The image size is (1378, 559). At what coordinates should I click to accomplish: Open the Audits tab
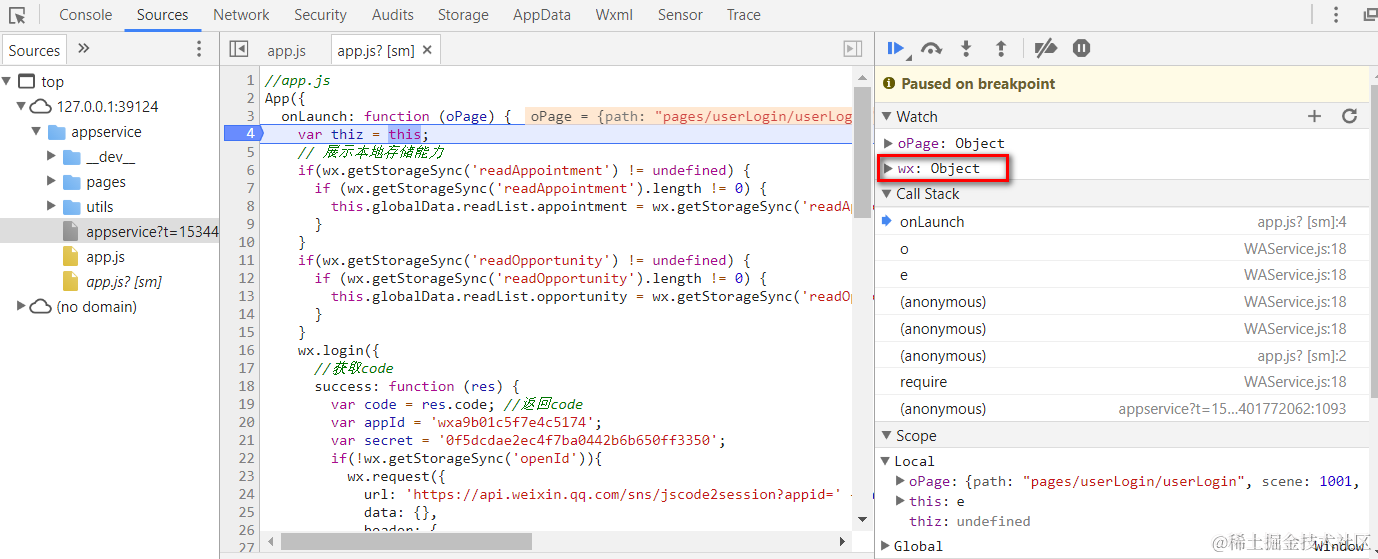coord(392,15)
